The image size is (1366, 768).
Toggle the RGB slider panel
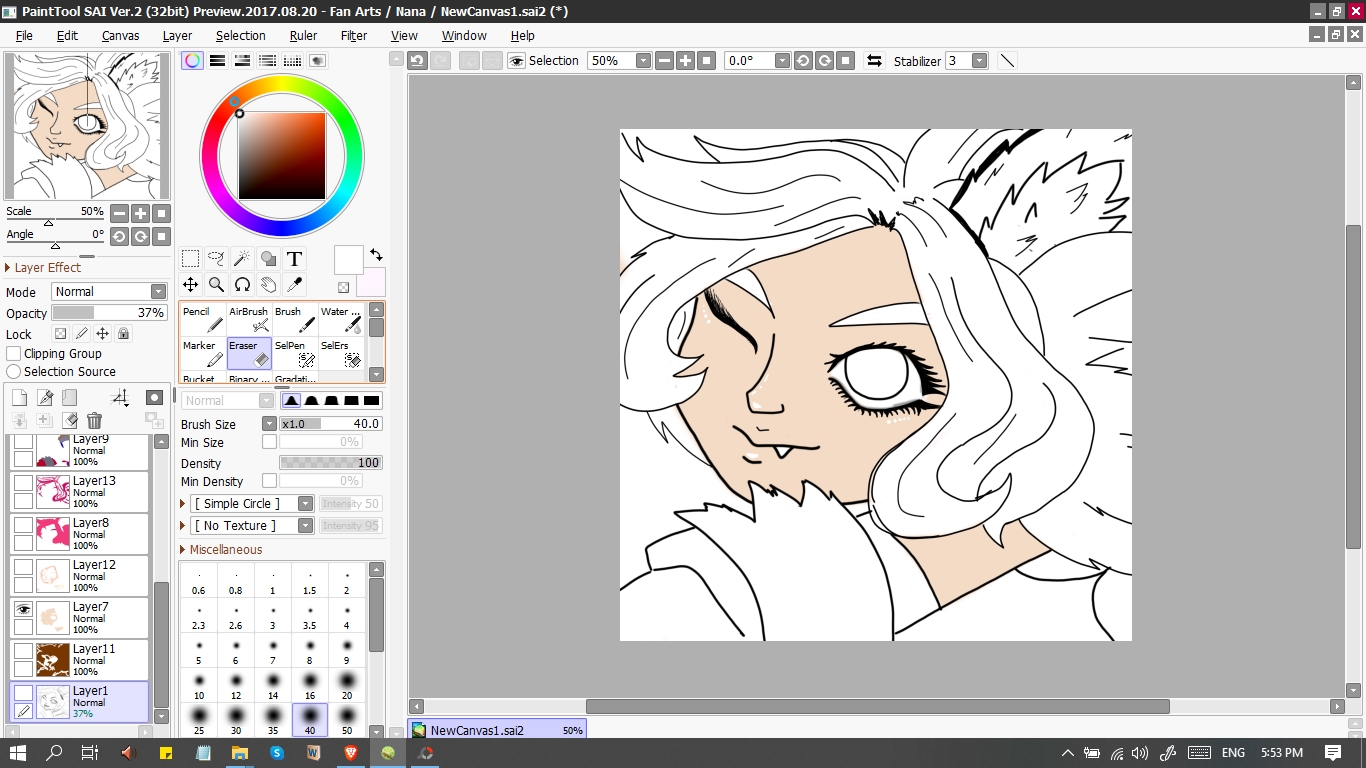click(217, 60)
